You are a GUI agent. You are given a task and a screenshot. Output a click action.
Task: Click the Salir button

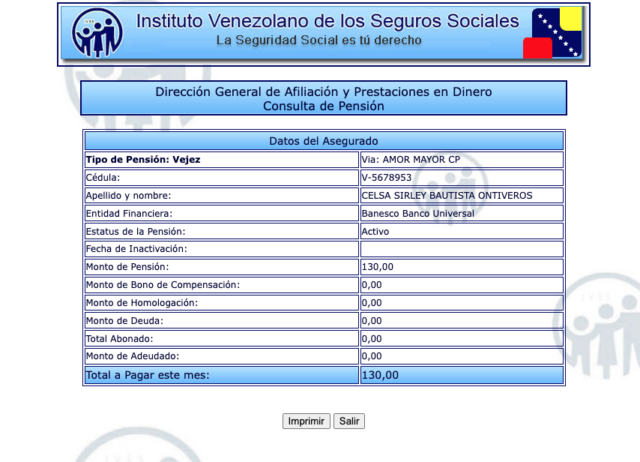(x=349, y=421)
